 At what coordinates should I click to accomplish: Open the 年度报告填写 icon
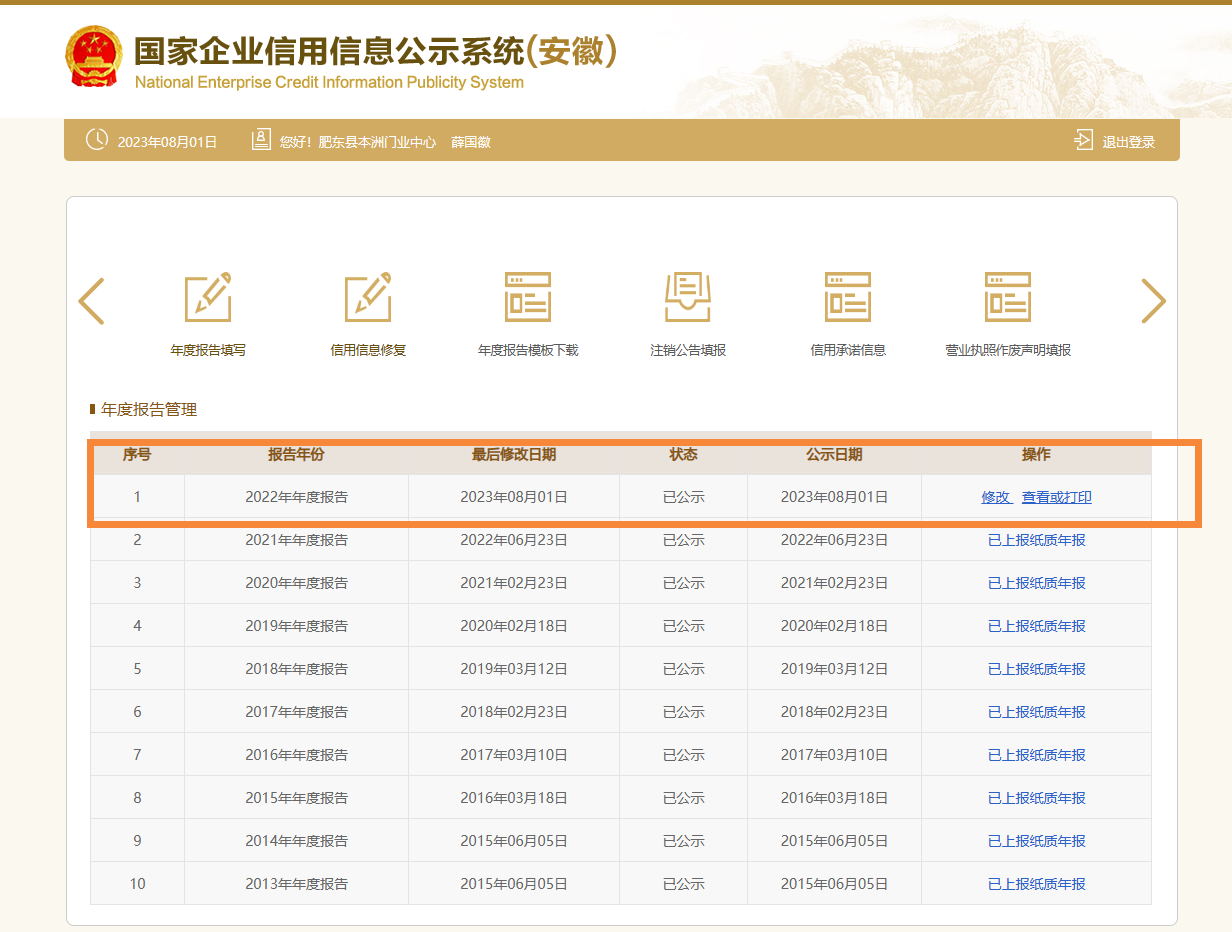(208, 297)
